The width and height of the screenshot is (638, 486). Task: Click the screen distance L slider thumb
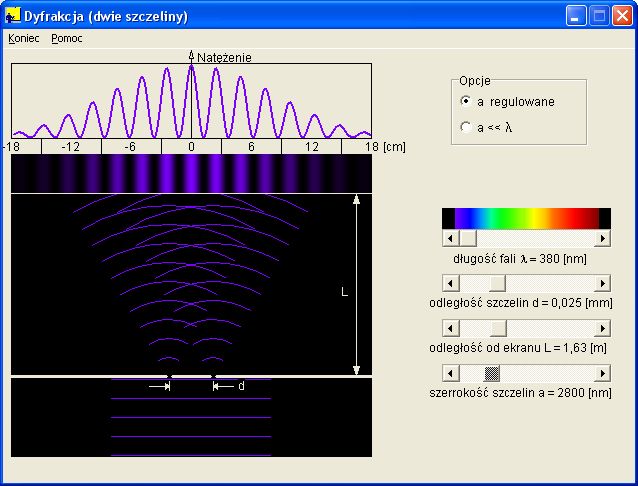(x=498, y=328)
